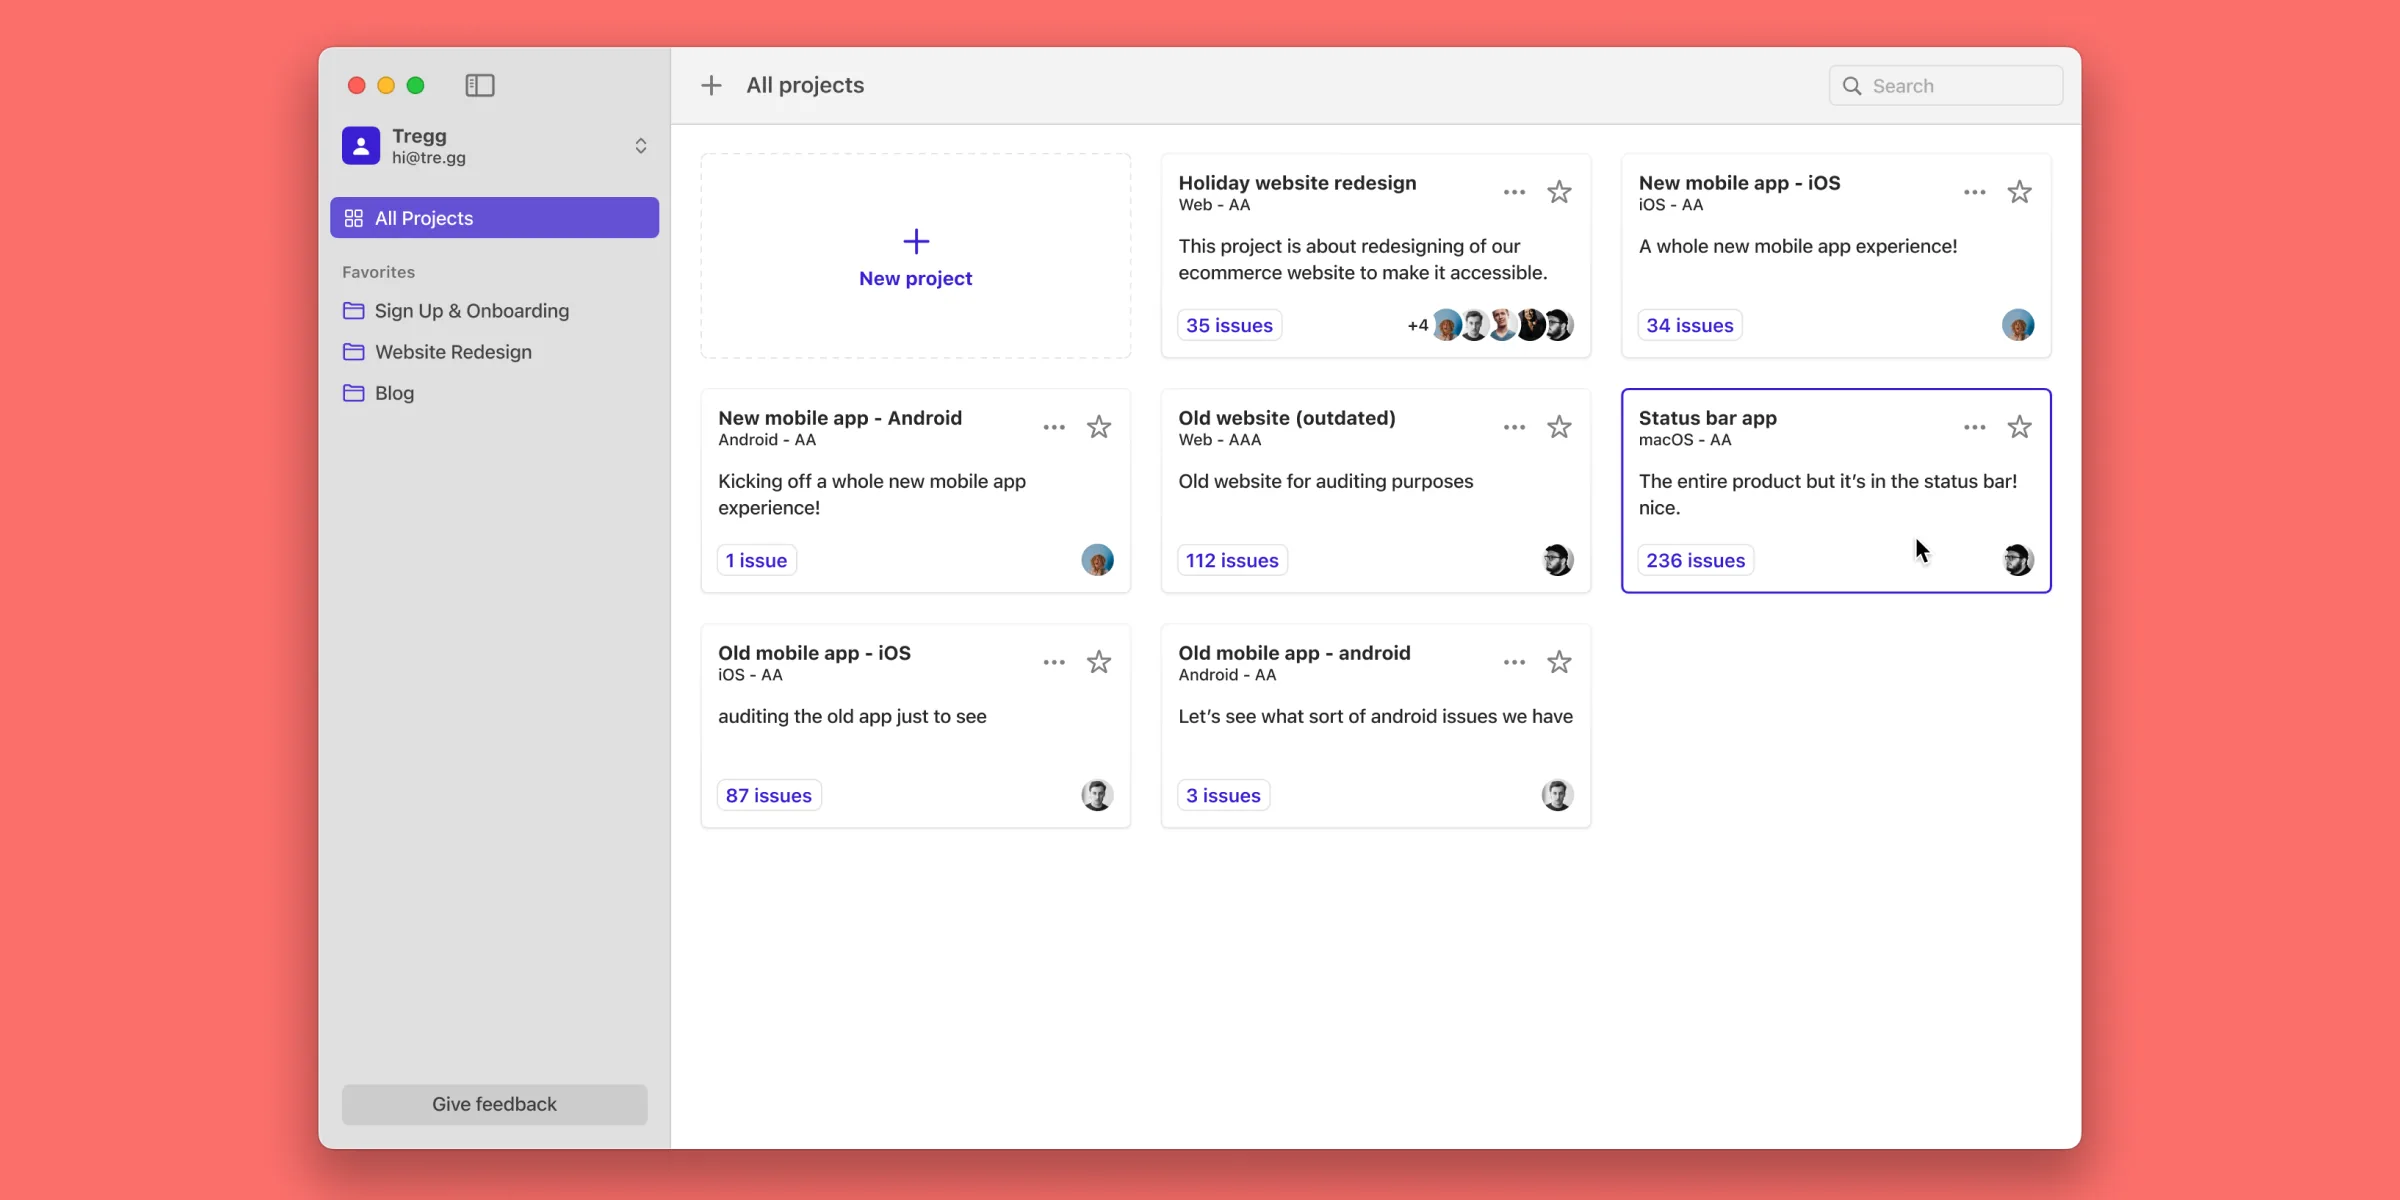Click the avatar on Old mobile app - android card
This screenshot has width=2400, height=1200.
point(1558,794)
